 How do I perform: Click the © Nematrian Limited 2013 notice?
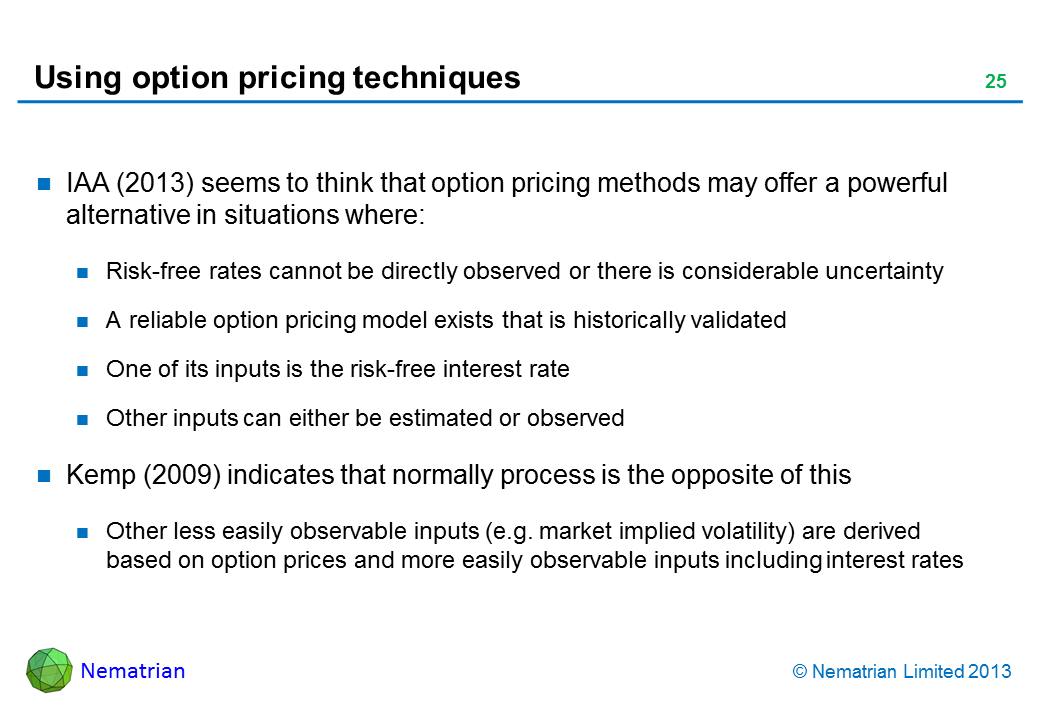click(x=901, y=672)
